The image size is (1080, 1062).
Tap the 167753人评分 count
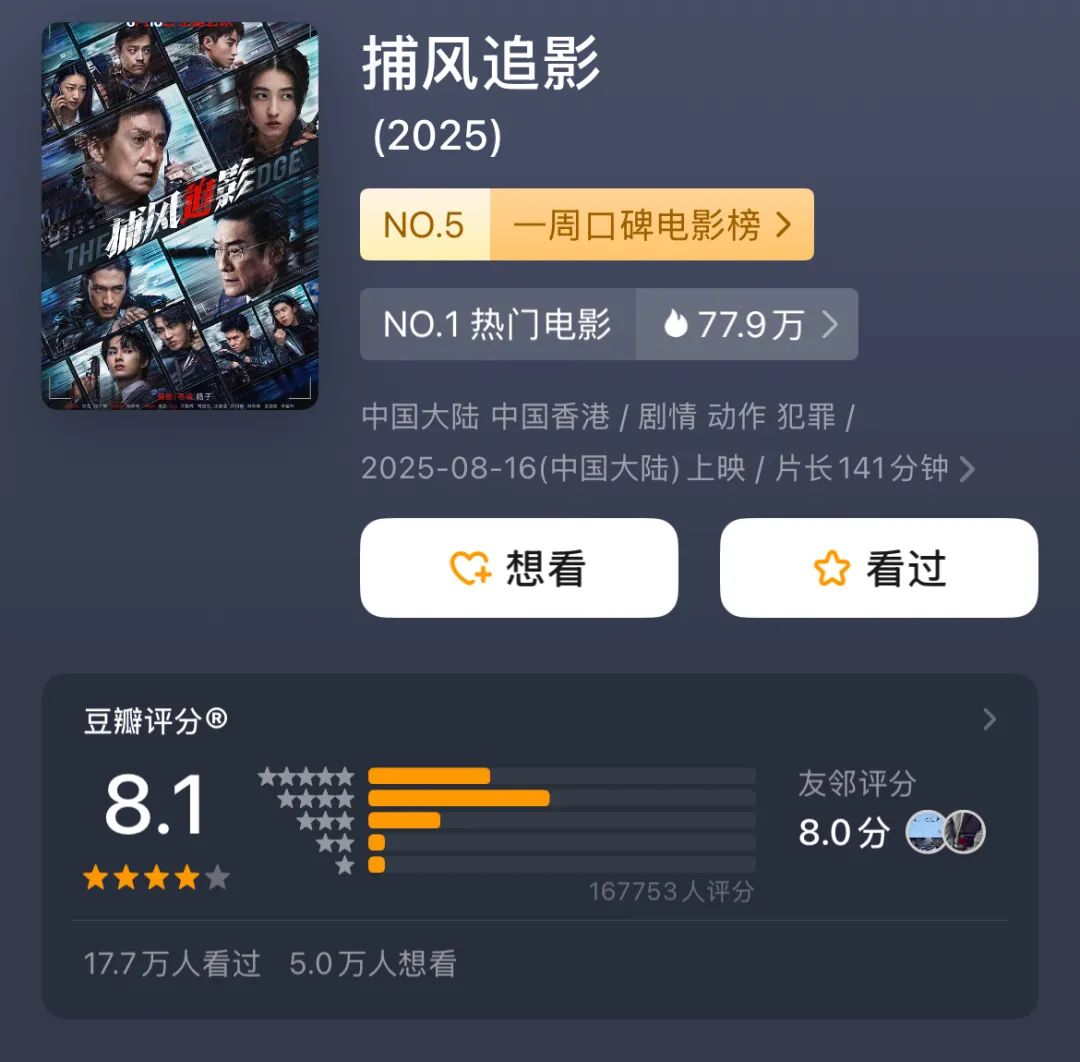tap(671, 891)
